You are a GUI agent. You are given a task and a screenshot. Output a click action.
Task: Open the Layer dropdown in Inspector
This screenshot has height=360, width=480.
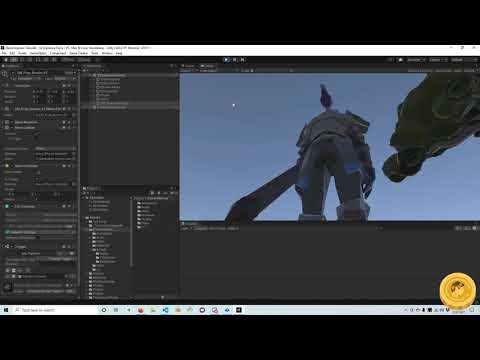point(65,79)
